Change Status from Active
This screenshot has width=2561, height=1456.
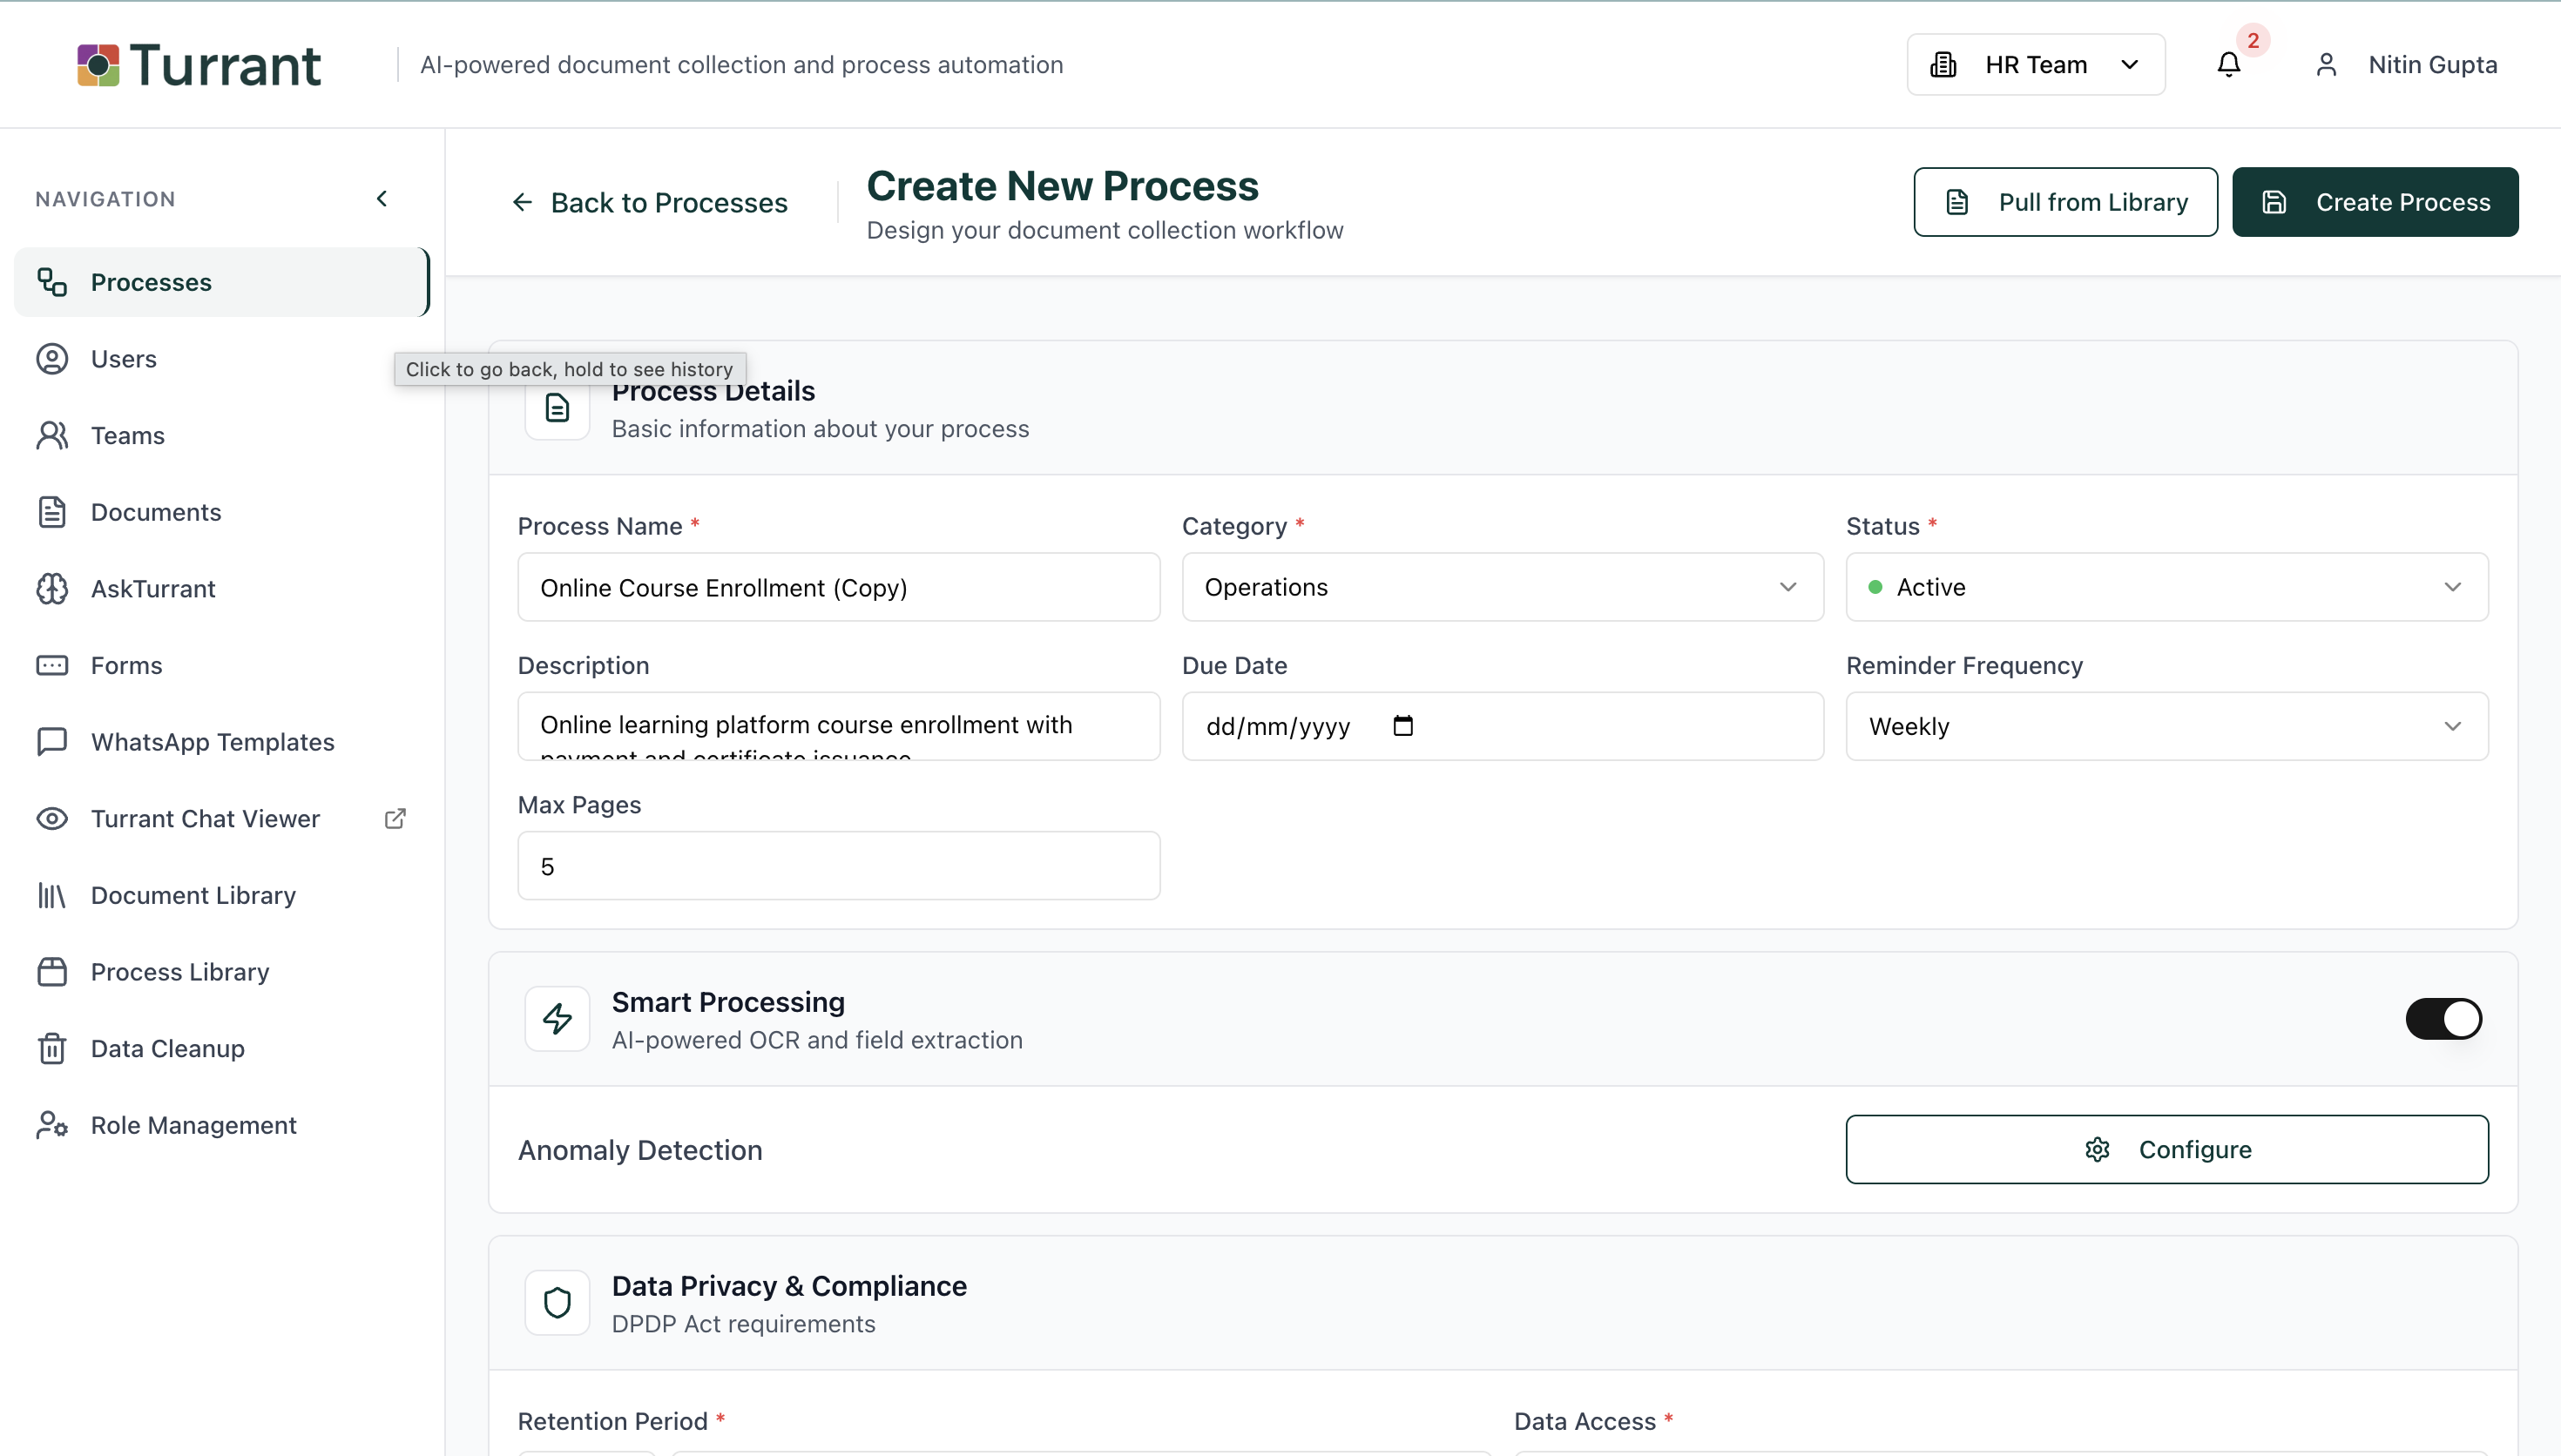coord(2165,587)
